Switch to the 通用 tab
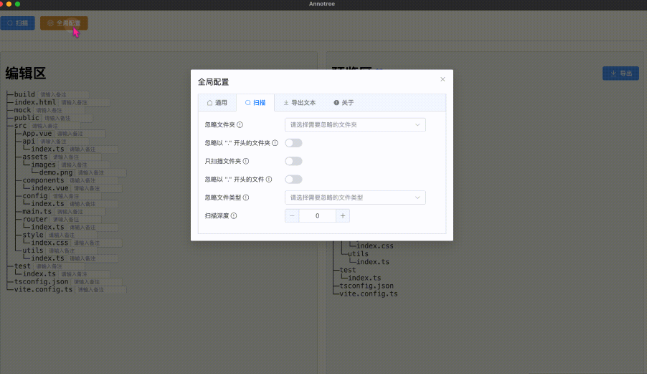647x374 pixels. point(217,103)
